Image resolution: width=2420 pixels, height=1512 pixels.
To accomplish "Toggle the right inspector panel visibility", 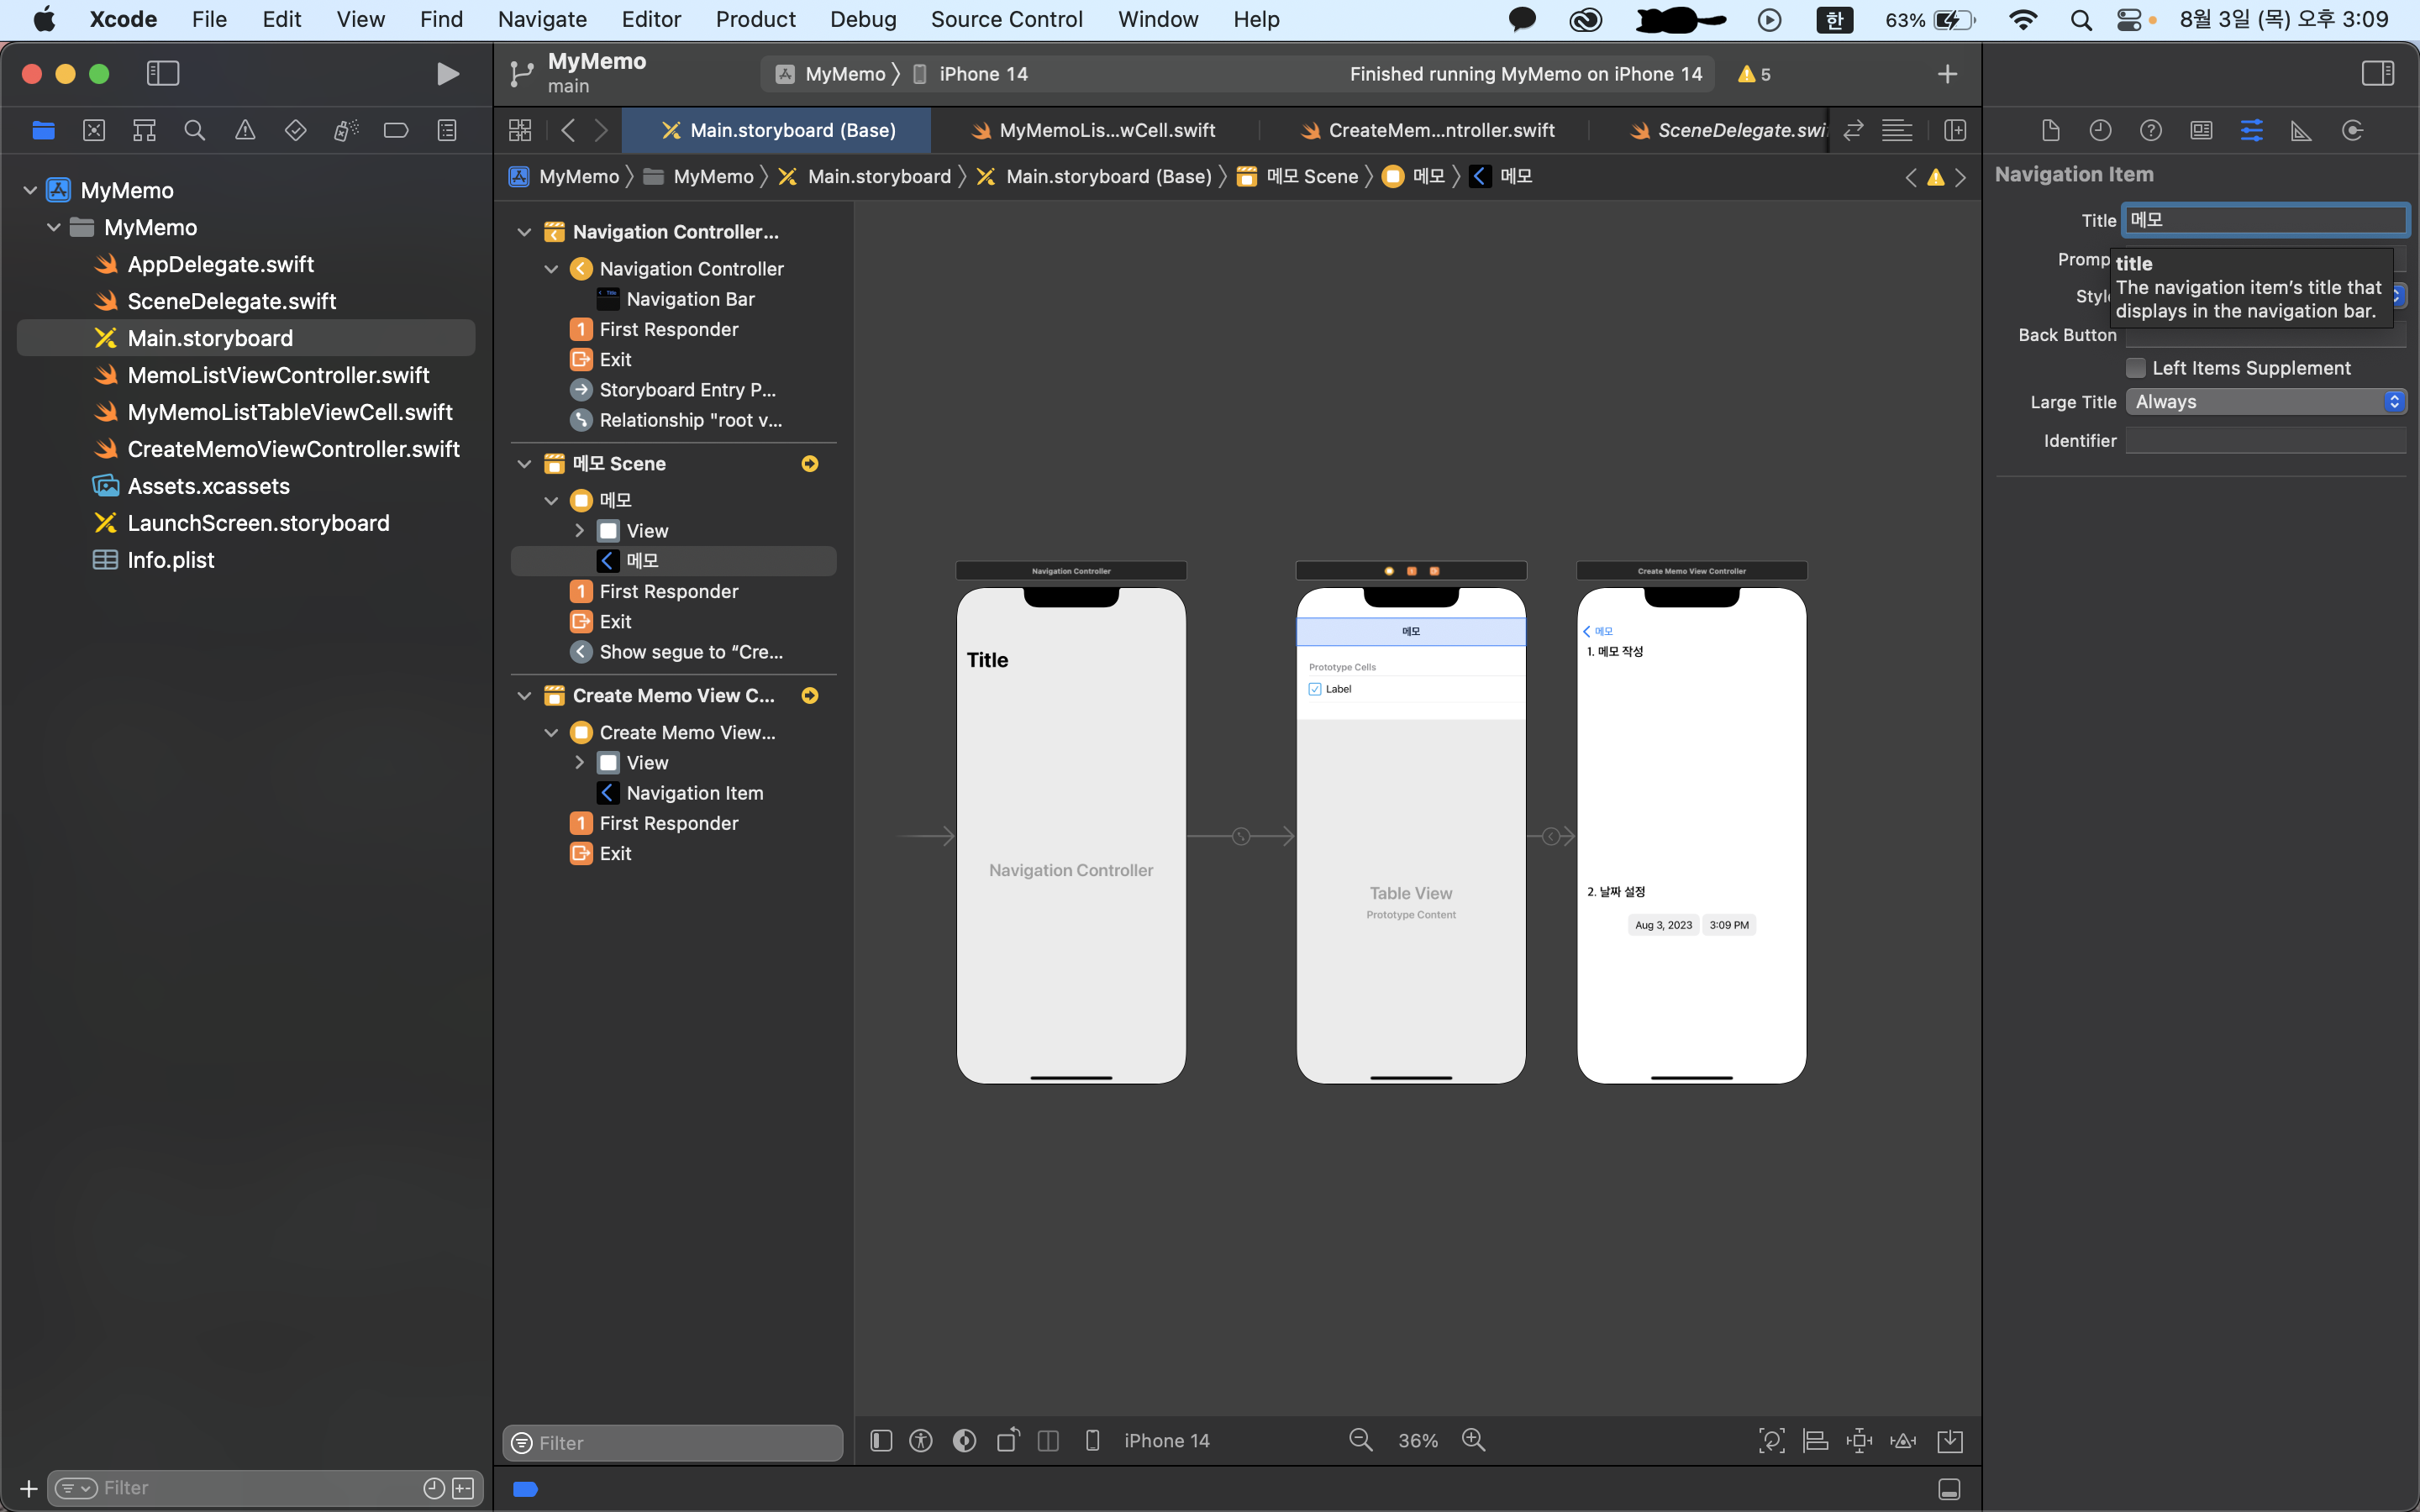I will 2377,74.
